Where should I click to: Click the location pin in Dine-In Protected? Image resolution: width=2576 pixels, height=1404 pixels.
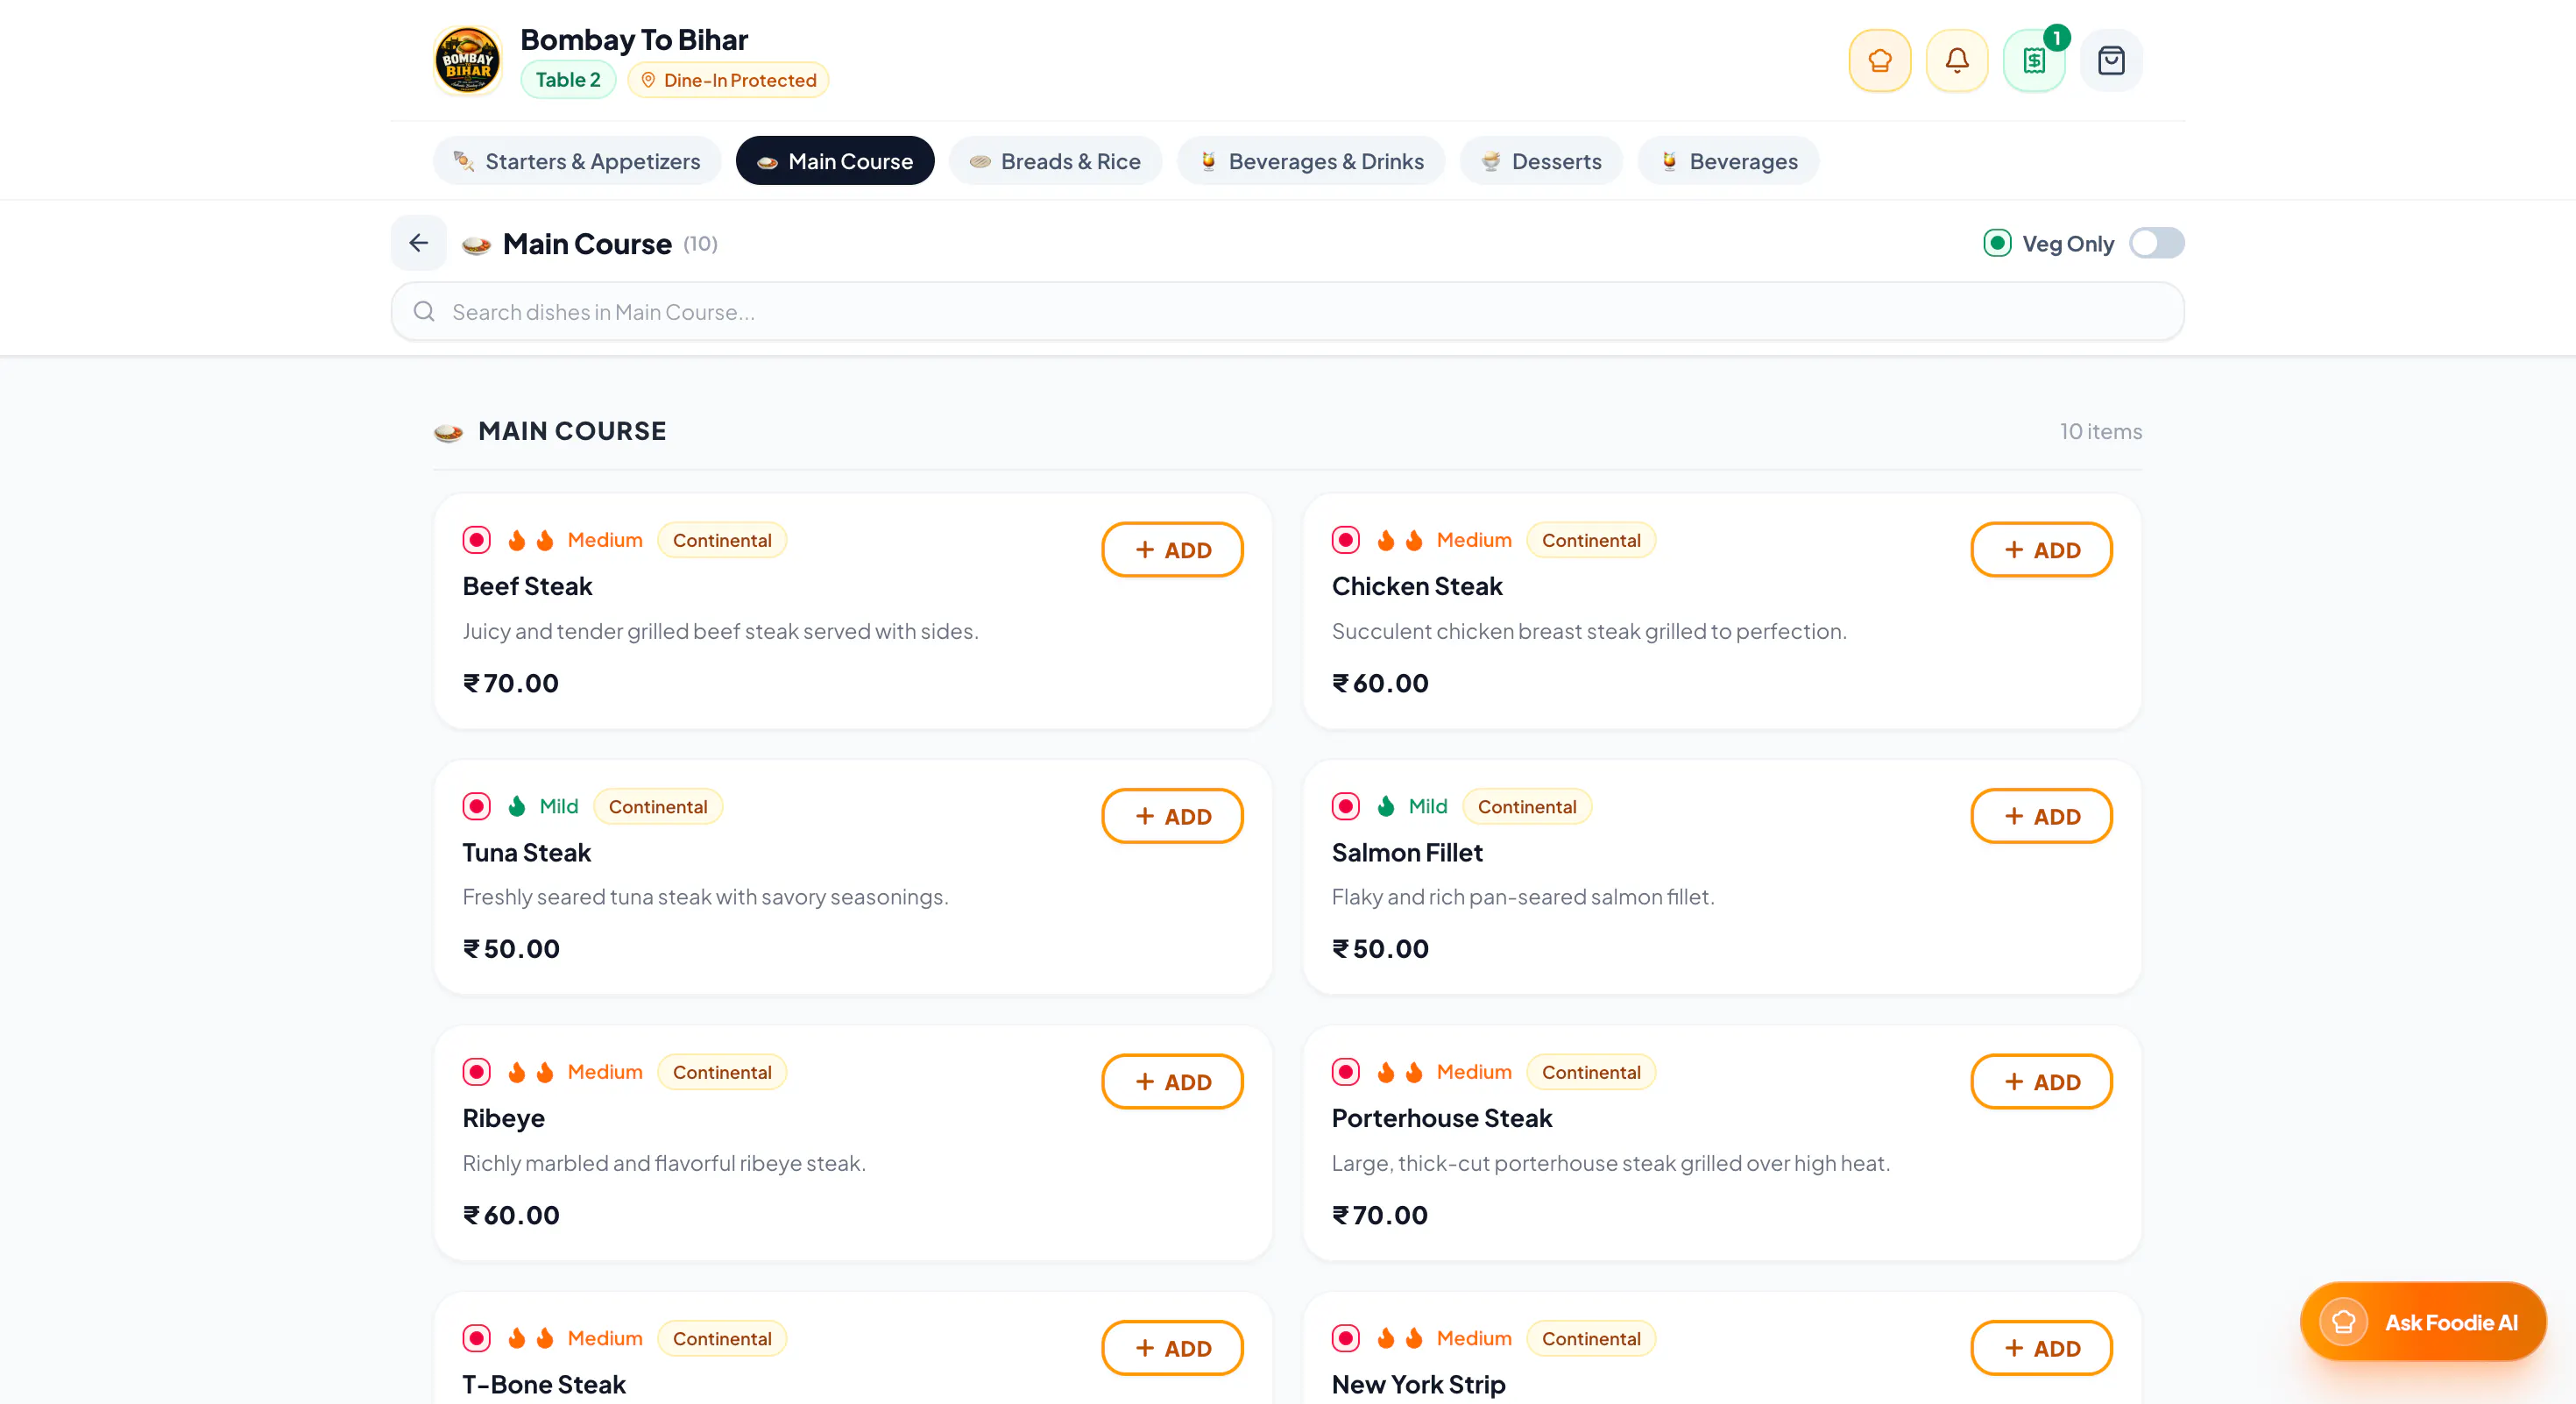[648, 80]
